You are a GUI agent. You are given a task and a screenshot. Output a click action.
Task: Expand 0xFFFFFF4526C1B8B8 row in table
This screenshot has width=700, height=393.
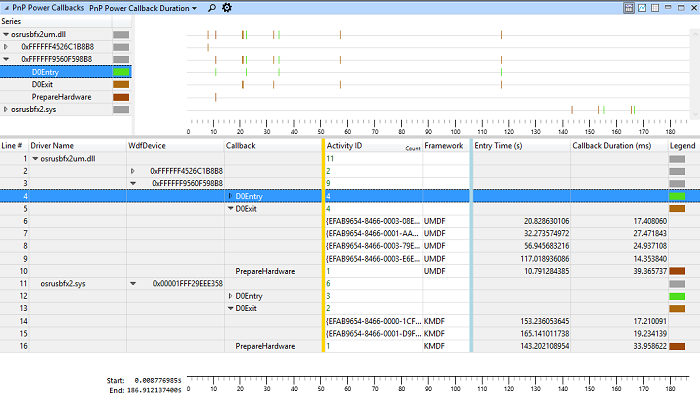click(133, 171)
